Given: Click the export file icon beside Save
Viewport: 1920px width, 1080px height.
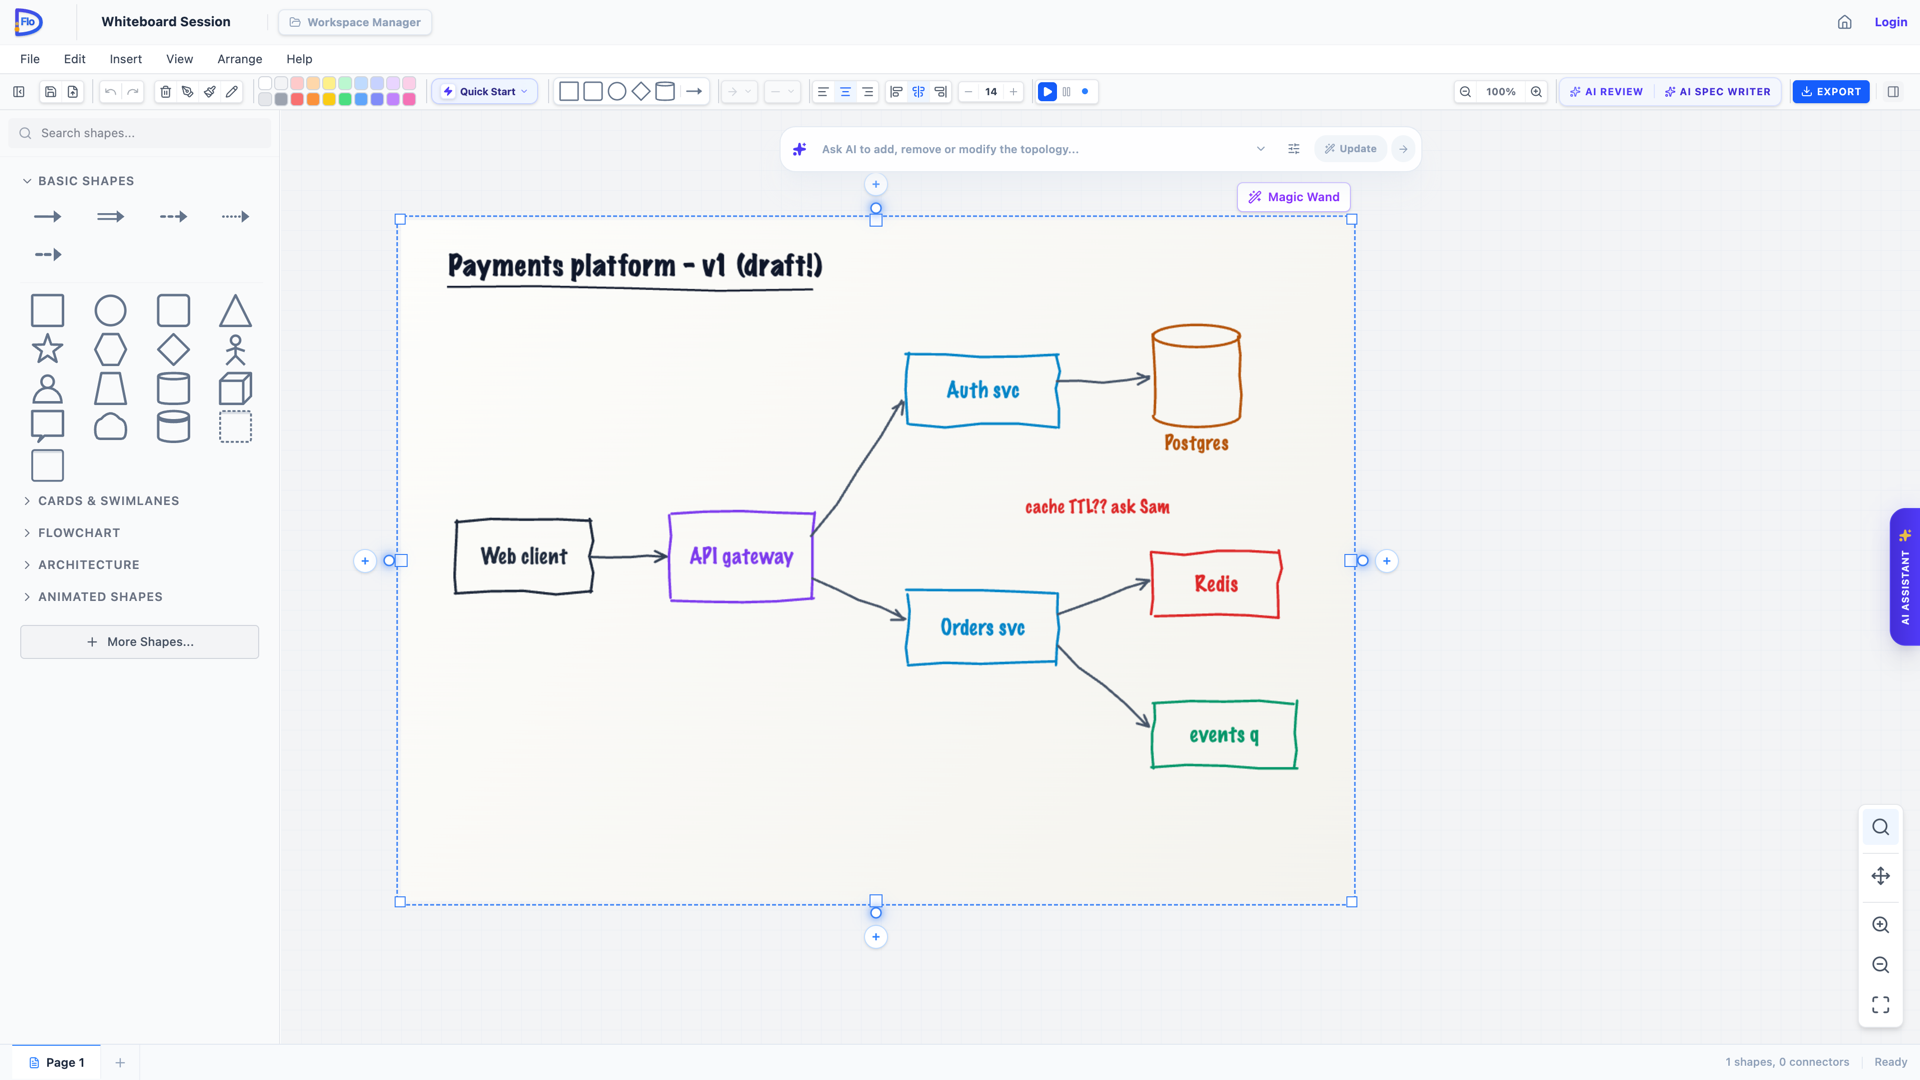Looking at the screenshot, I should pos(73,92).
